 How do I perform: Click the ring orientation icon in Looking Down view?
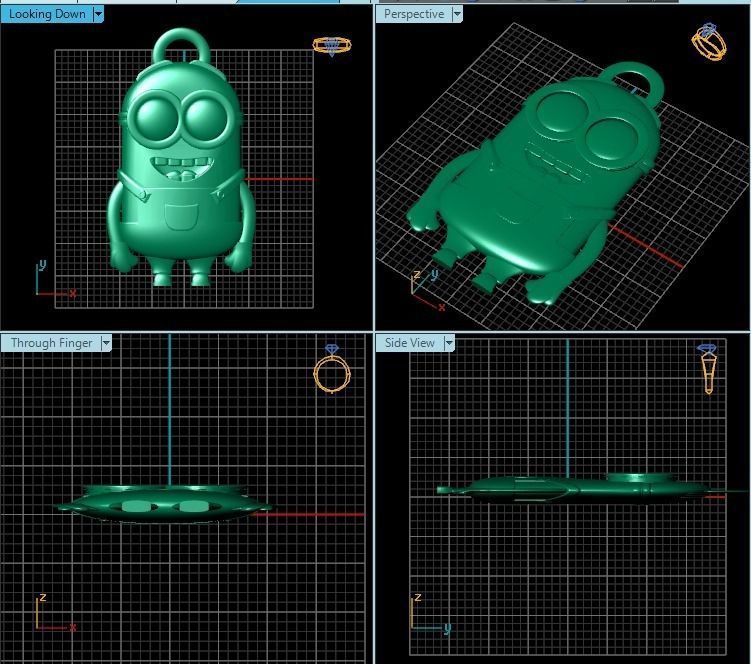(x=332, y=46)
